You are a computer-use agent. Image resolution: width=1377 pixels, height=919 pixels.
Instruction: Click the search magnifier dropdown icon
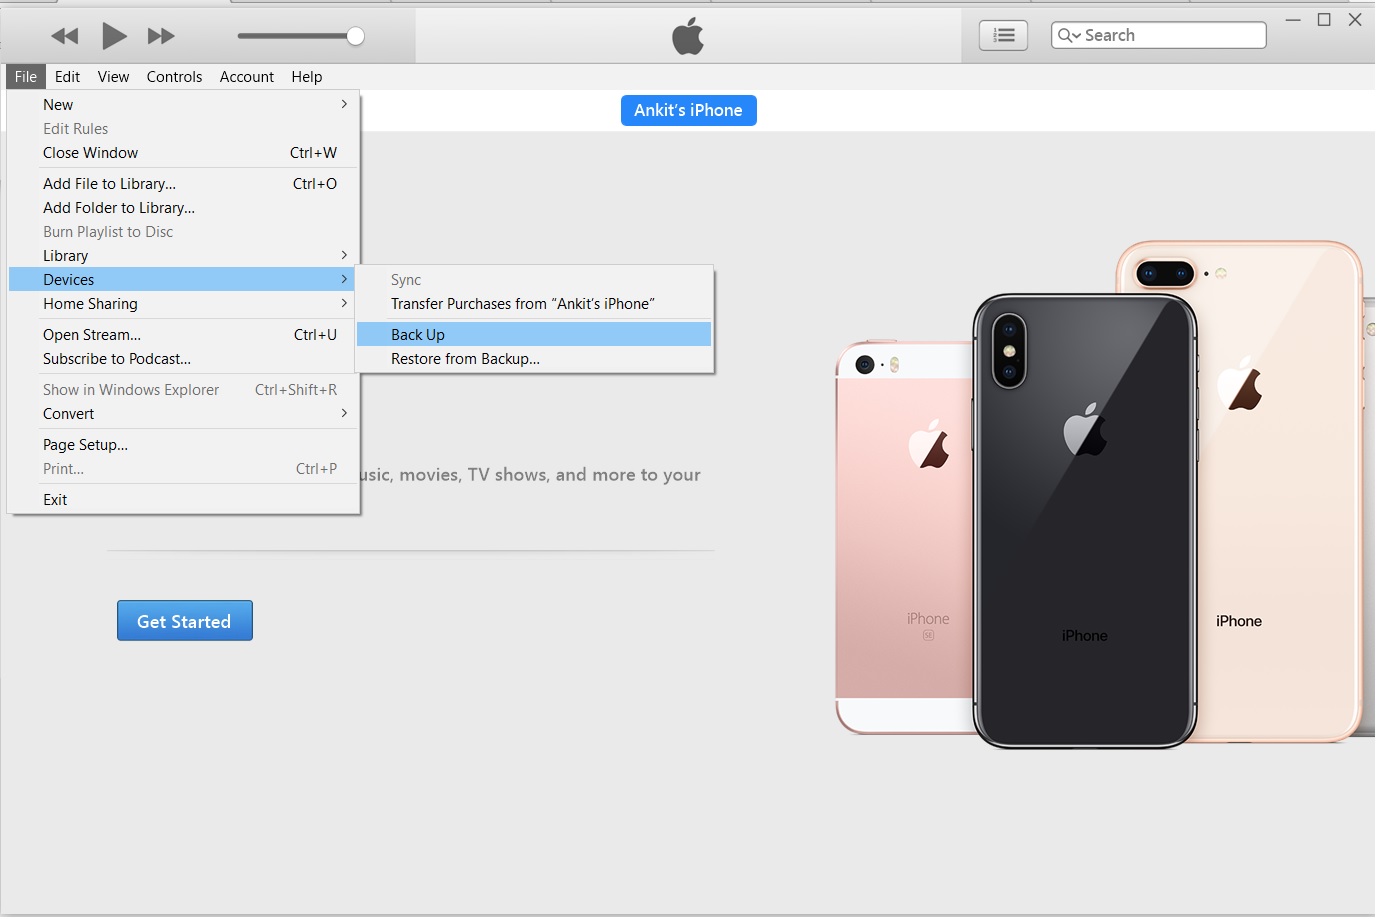coord(1069,35)
